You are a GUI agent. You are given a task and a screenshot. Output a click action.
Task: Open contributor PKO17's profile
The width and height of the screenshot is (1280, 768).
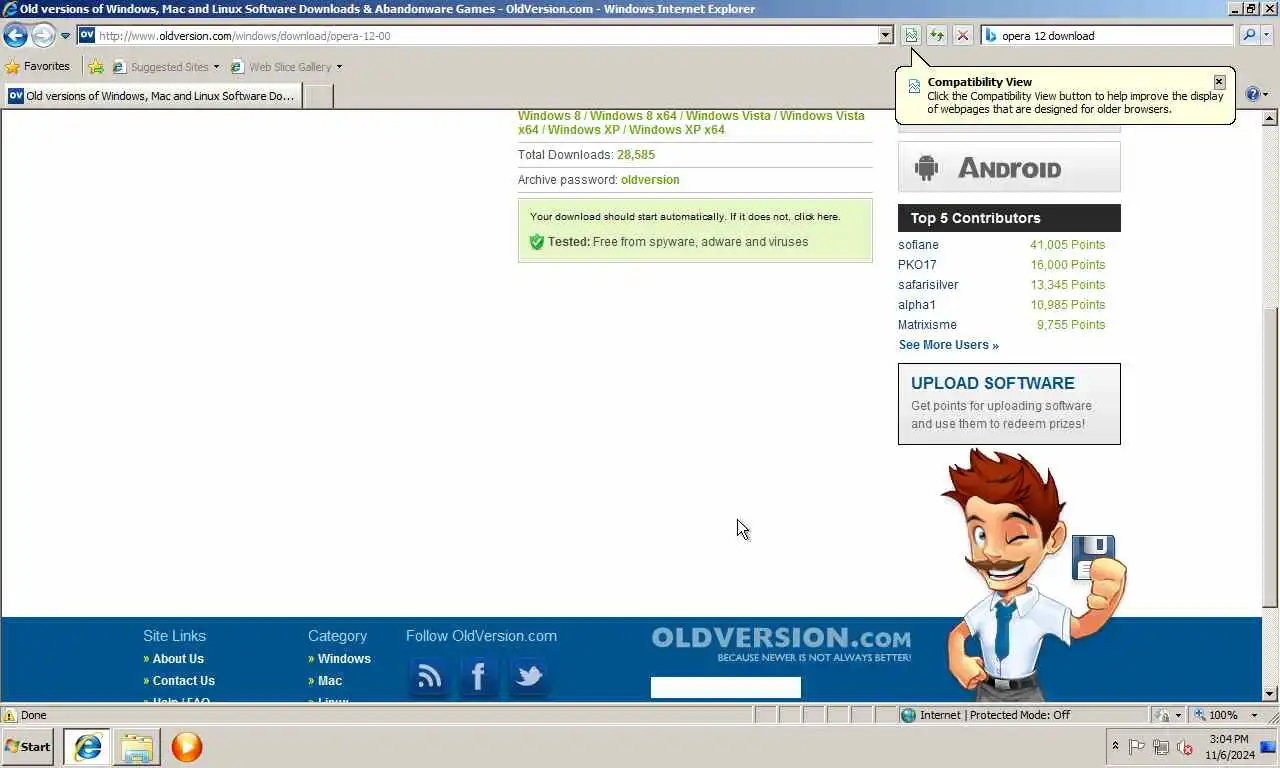pyautogui.click(x=917, y=265)
